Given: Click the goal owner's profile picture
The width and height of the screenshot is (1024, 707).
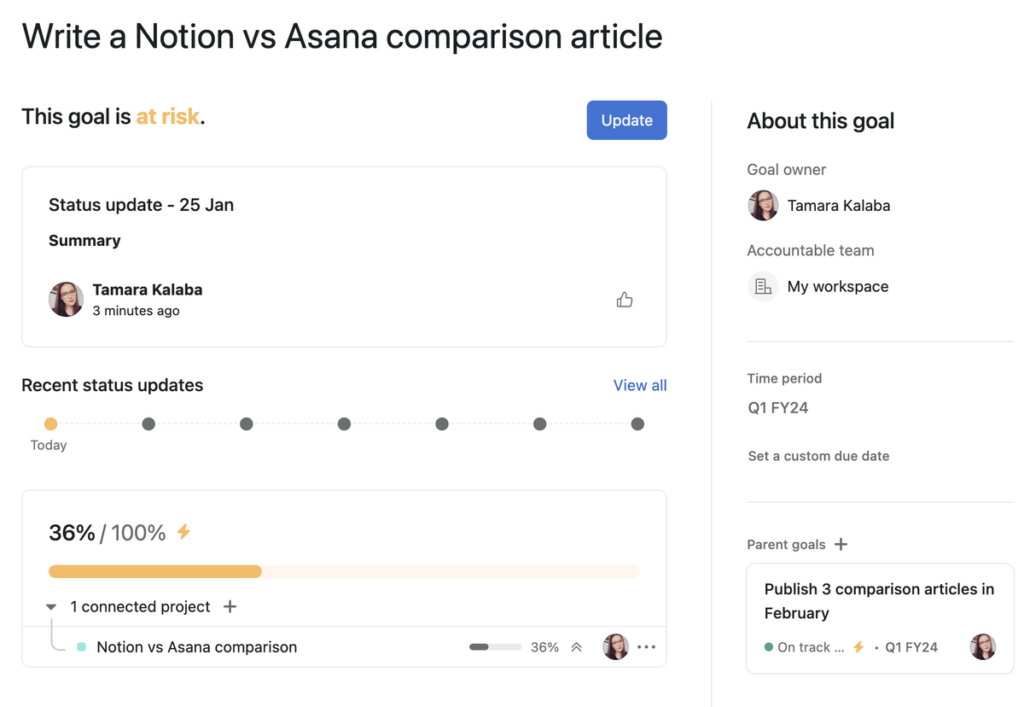Looking at the screenshot, I should (763, 205).
